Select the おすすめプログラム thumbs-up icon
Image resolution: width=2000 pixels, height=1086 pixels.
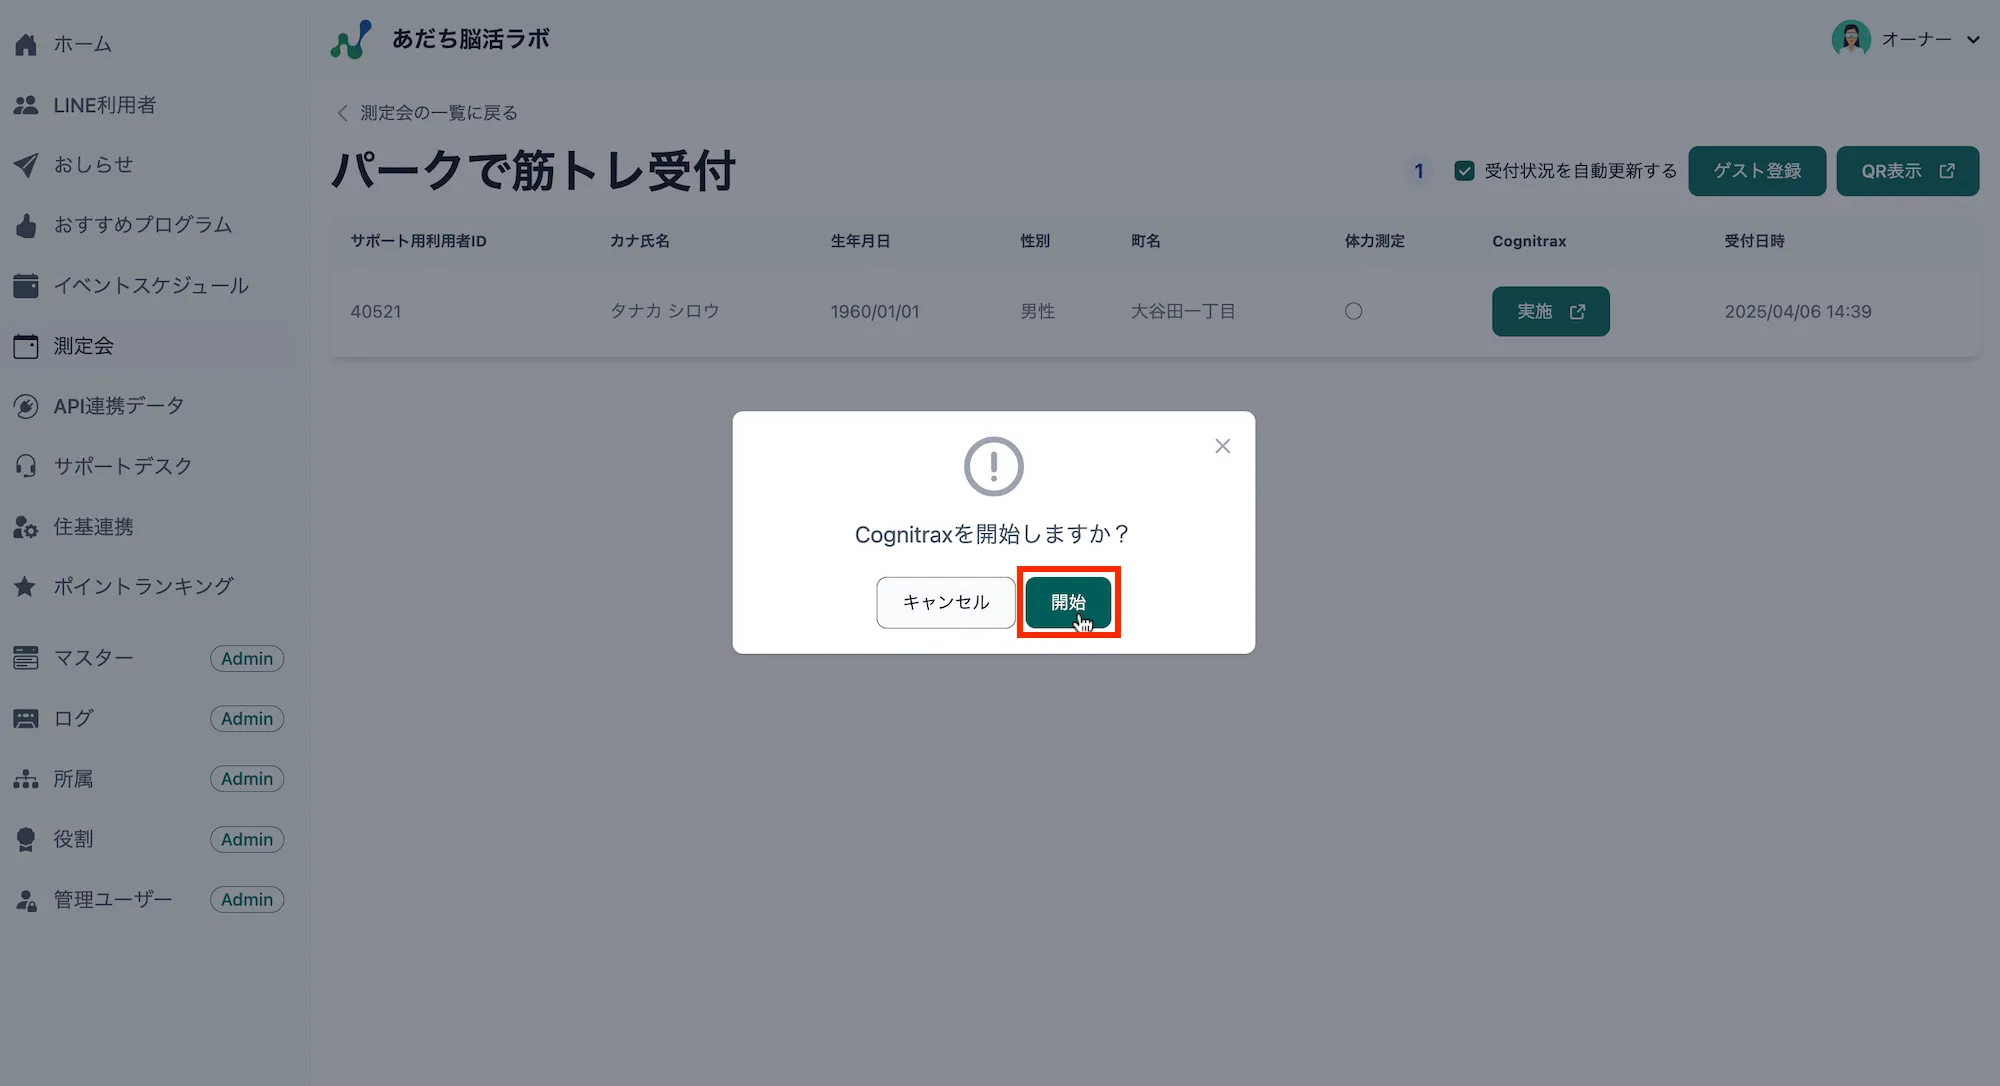(x=26, y=224)
